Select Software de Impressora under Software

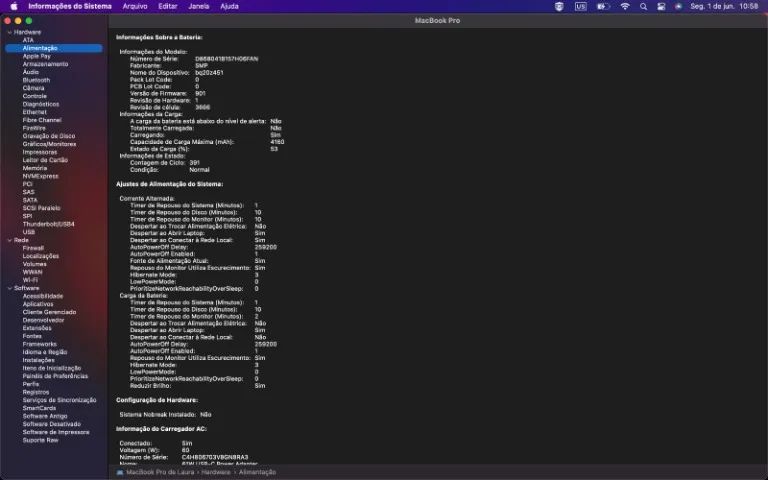(56, 432)
